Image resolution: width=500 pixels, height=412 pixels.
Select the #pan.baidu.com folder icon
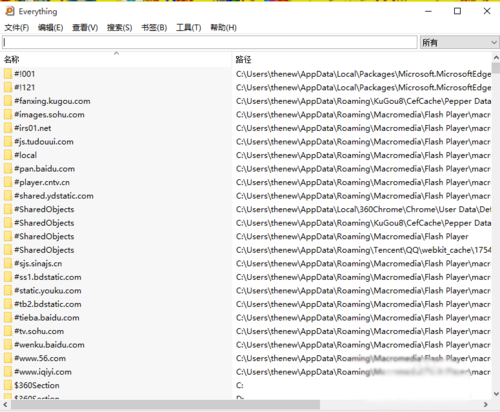[8, 169]
